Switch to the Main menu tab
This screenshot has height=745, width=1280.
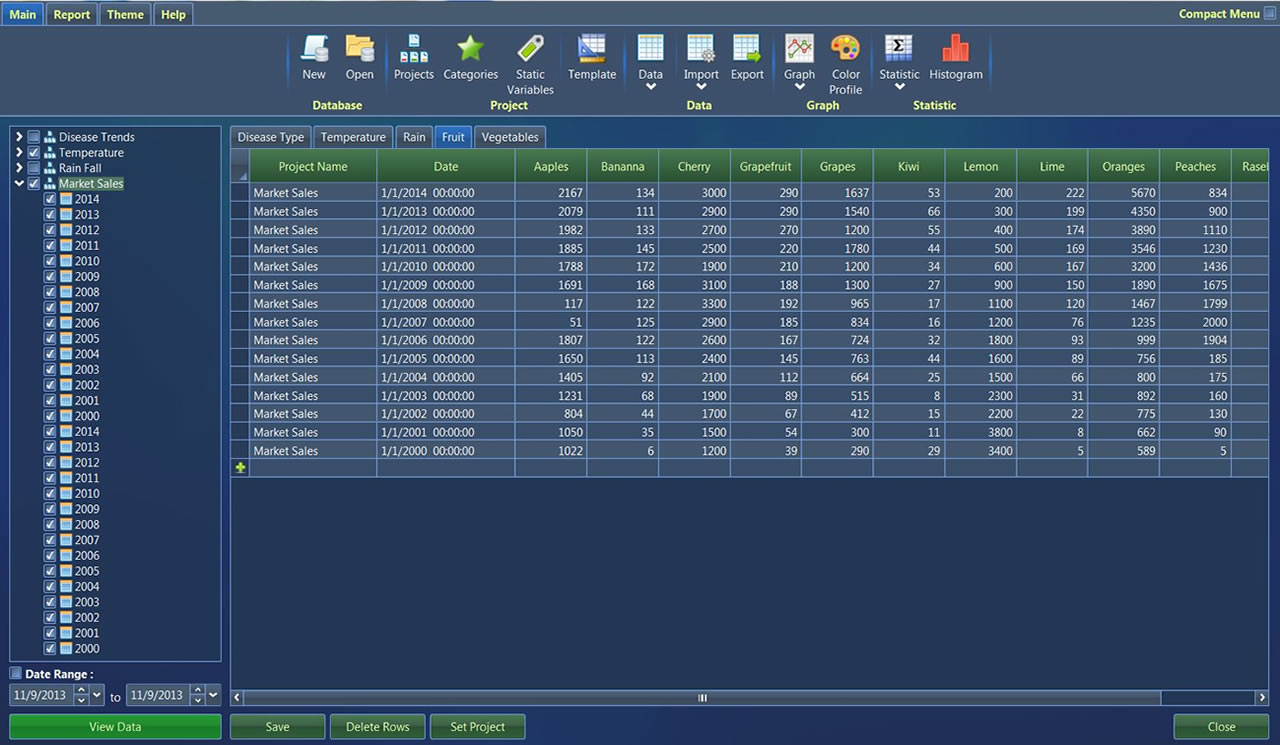[x=22, y=15]
